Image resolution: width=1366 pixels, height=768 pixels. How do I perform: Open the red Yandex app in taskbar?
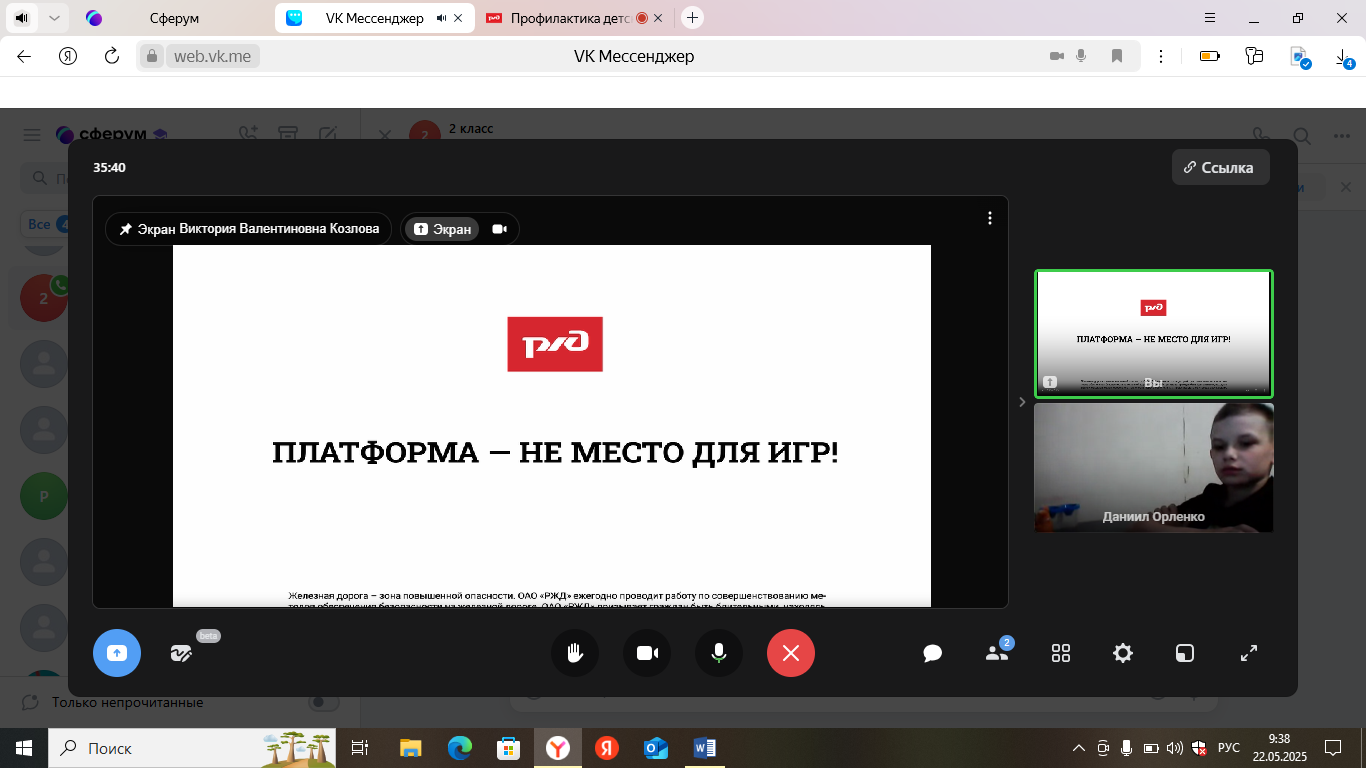606,748
